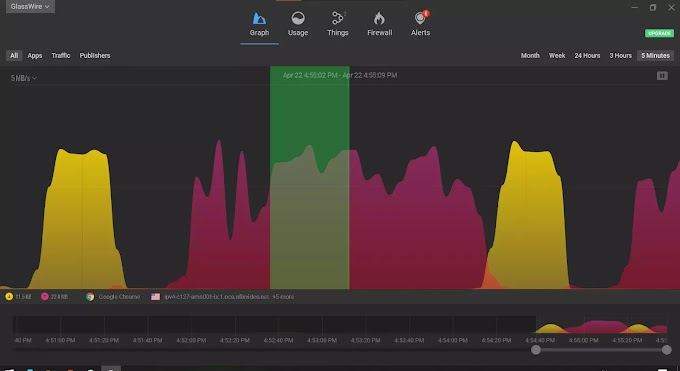The width and height of the screenshot is (680, 371).
Task: Set time range to Week
Action: click(557, 56)
